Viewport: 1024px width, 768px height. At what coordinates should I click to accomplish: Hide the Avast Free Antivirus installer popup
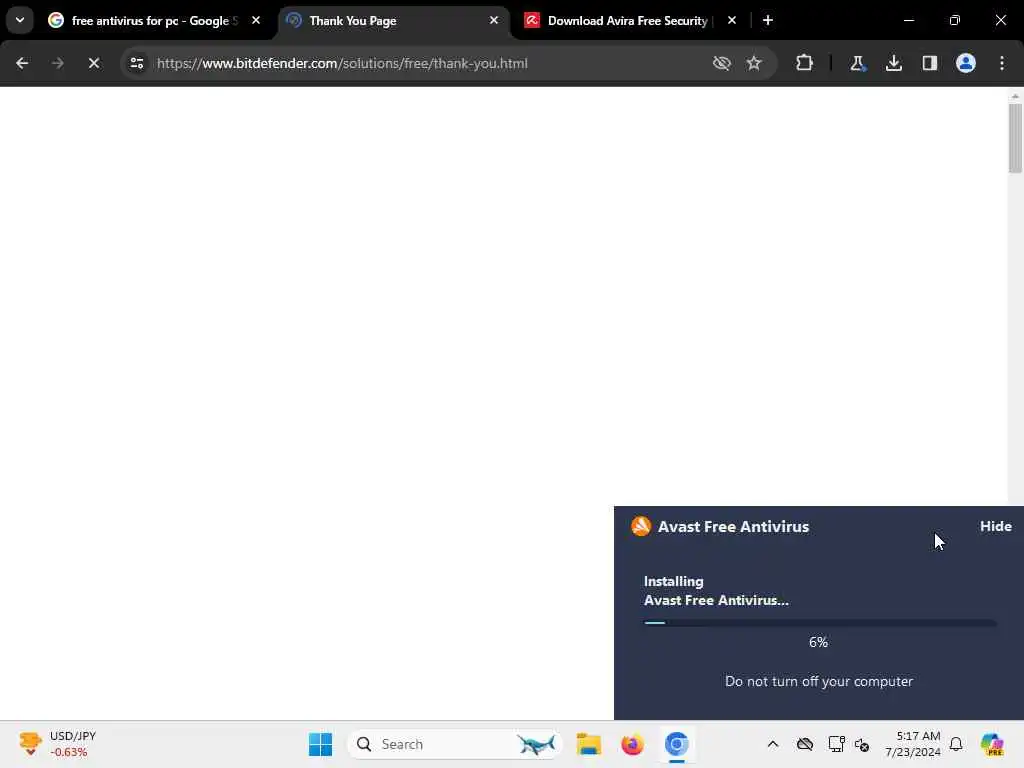click(x=995, y=526)
